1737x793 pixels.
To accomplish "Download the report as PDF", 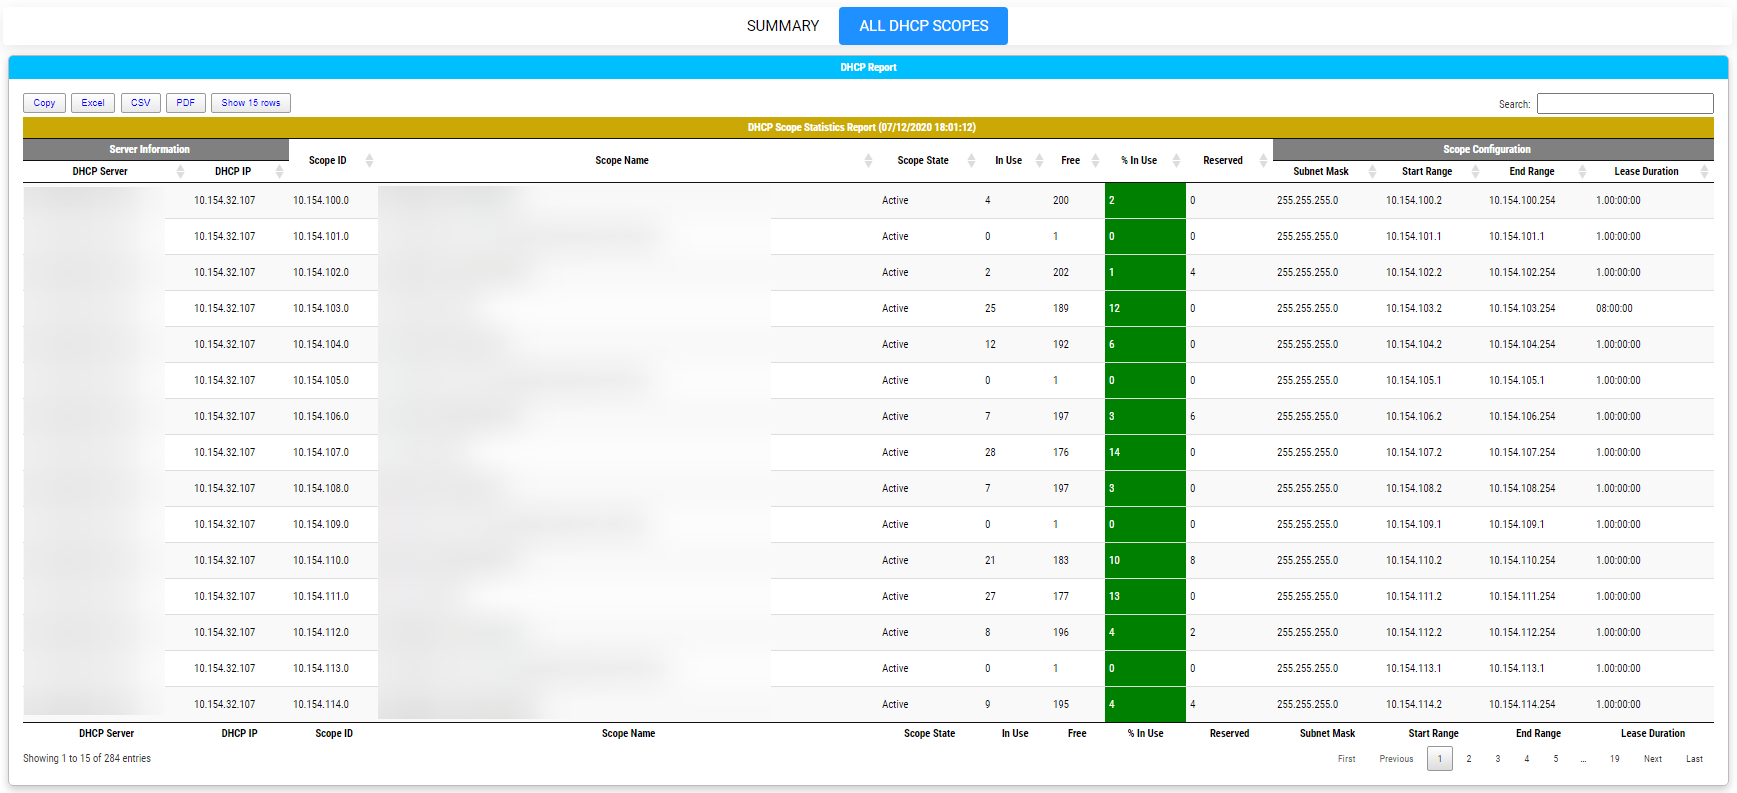I will pyautogui.click(x=186, y=103).
